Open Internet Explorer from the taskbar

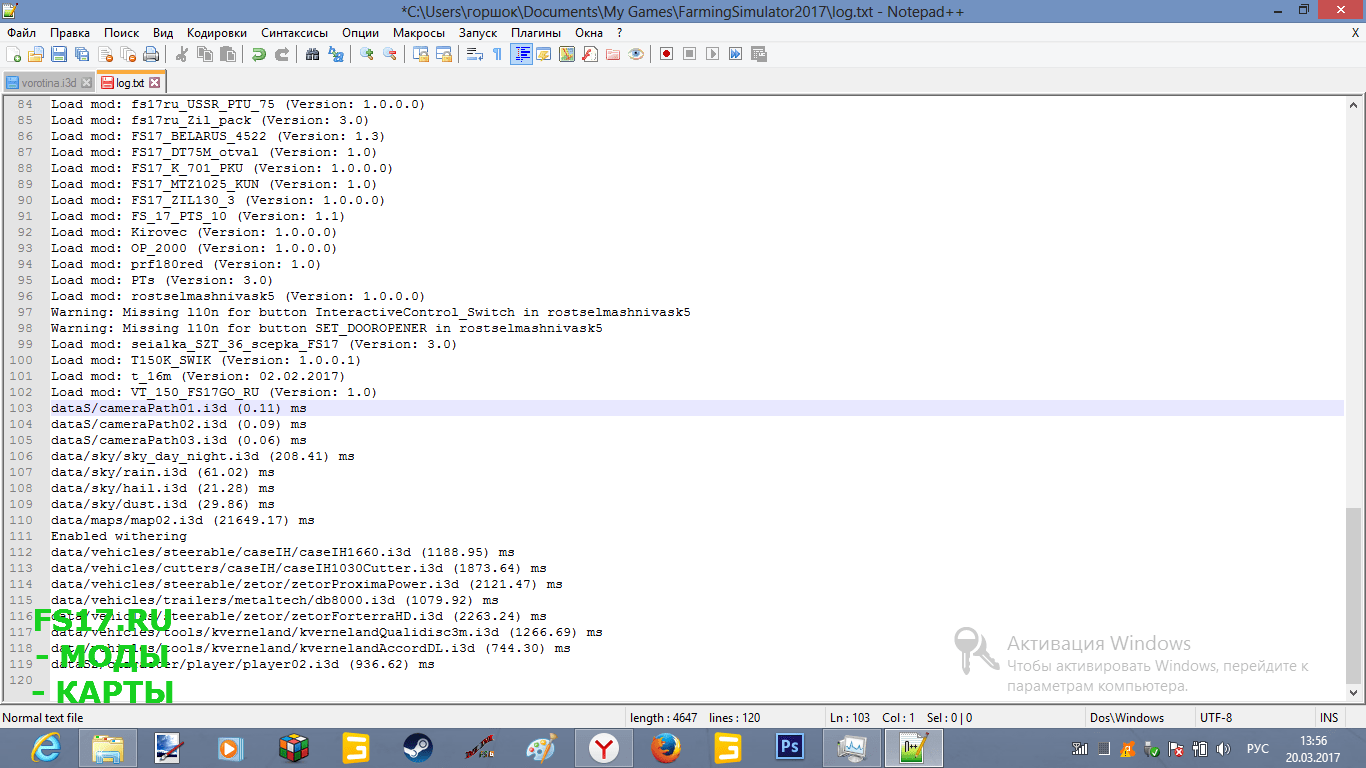click(x=46, y=747)
